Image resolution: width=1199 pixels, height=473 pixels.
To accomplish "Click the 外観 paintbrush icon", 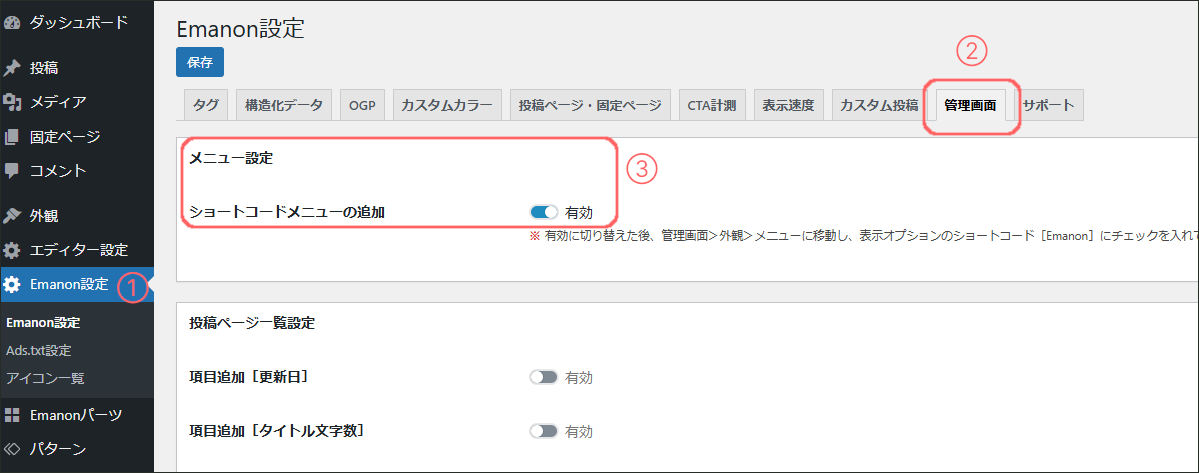I will [x=12, y=215].
